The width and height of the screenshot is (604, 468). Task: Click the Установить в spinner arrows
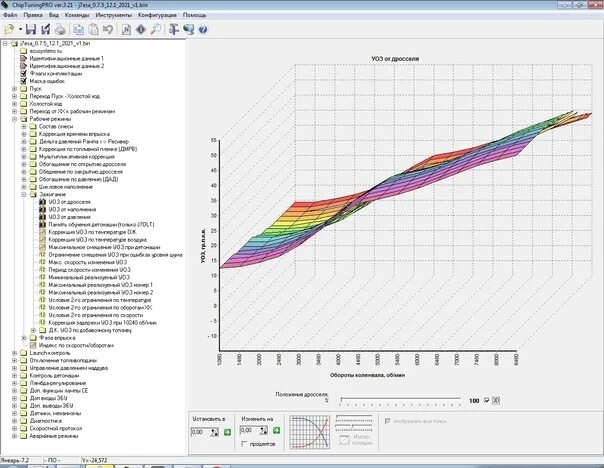click(215, 432)
